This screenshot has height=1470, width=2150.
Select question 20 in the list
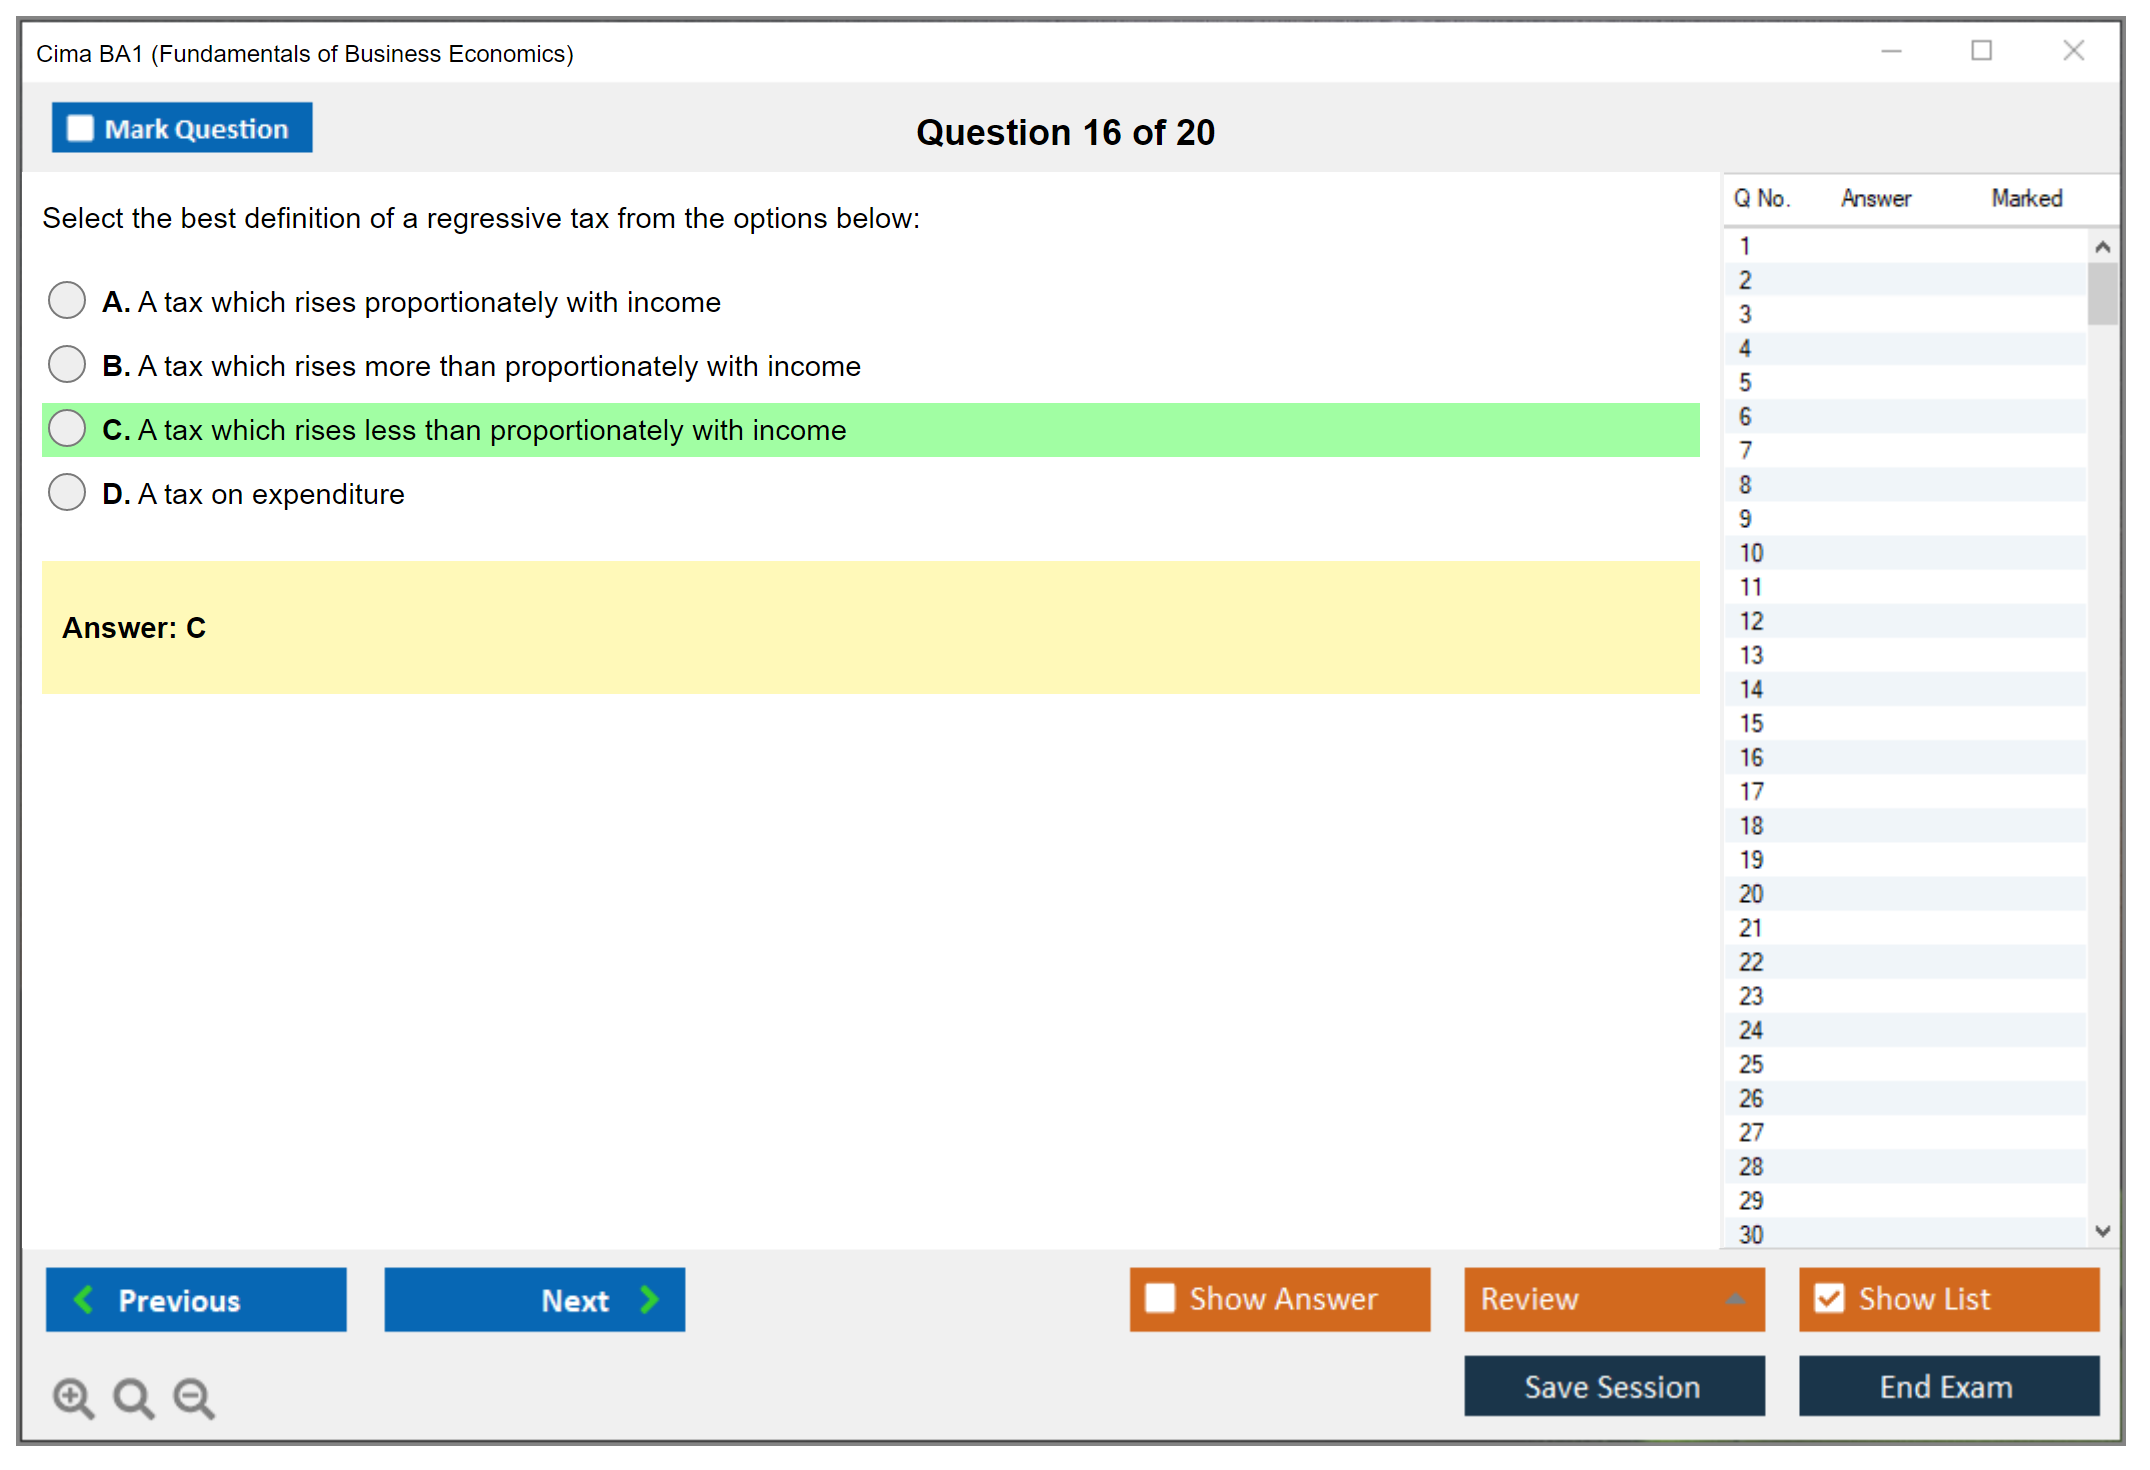tap(1751, 893)
